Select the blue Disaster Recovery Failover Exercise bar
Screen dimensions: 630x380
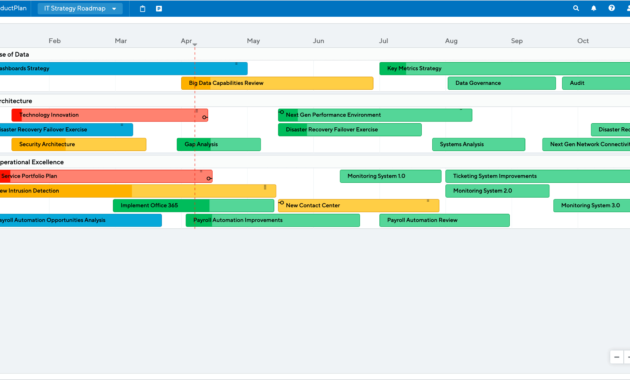tap(66, 130)
